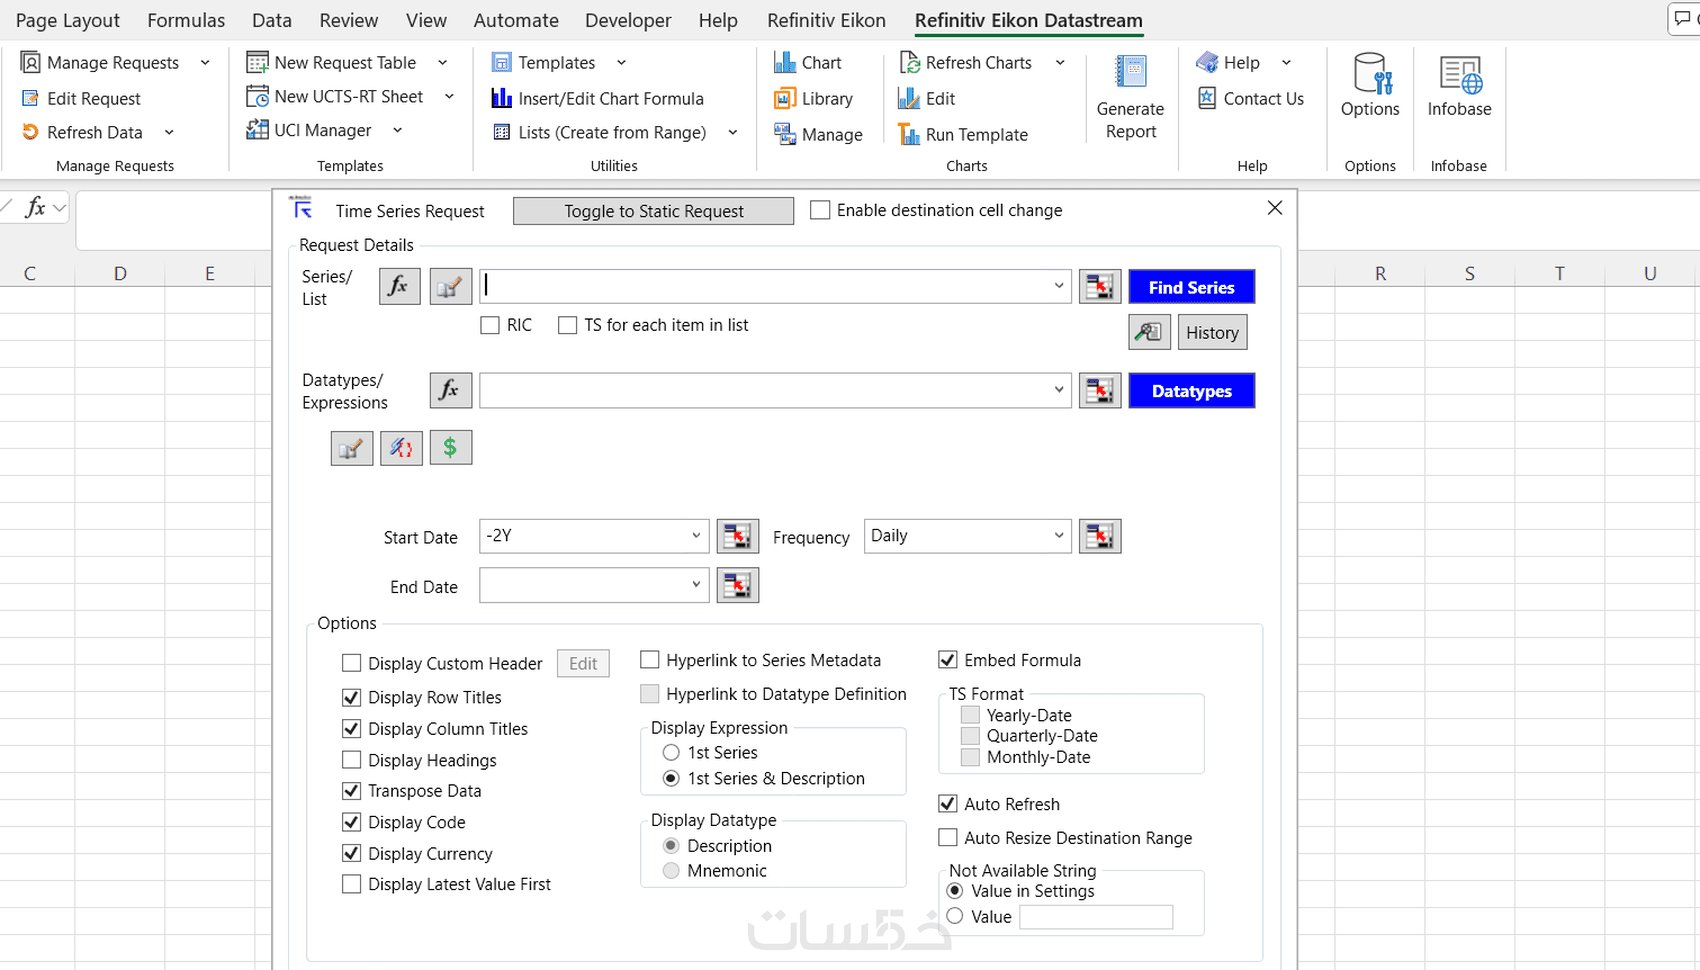Check TS for each item in list
This screenshot has height=970, width=1700.
[x=568, y=325]
